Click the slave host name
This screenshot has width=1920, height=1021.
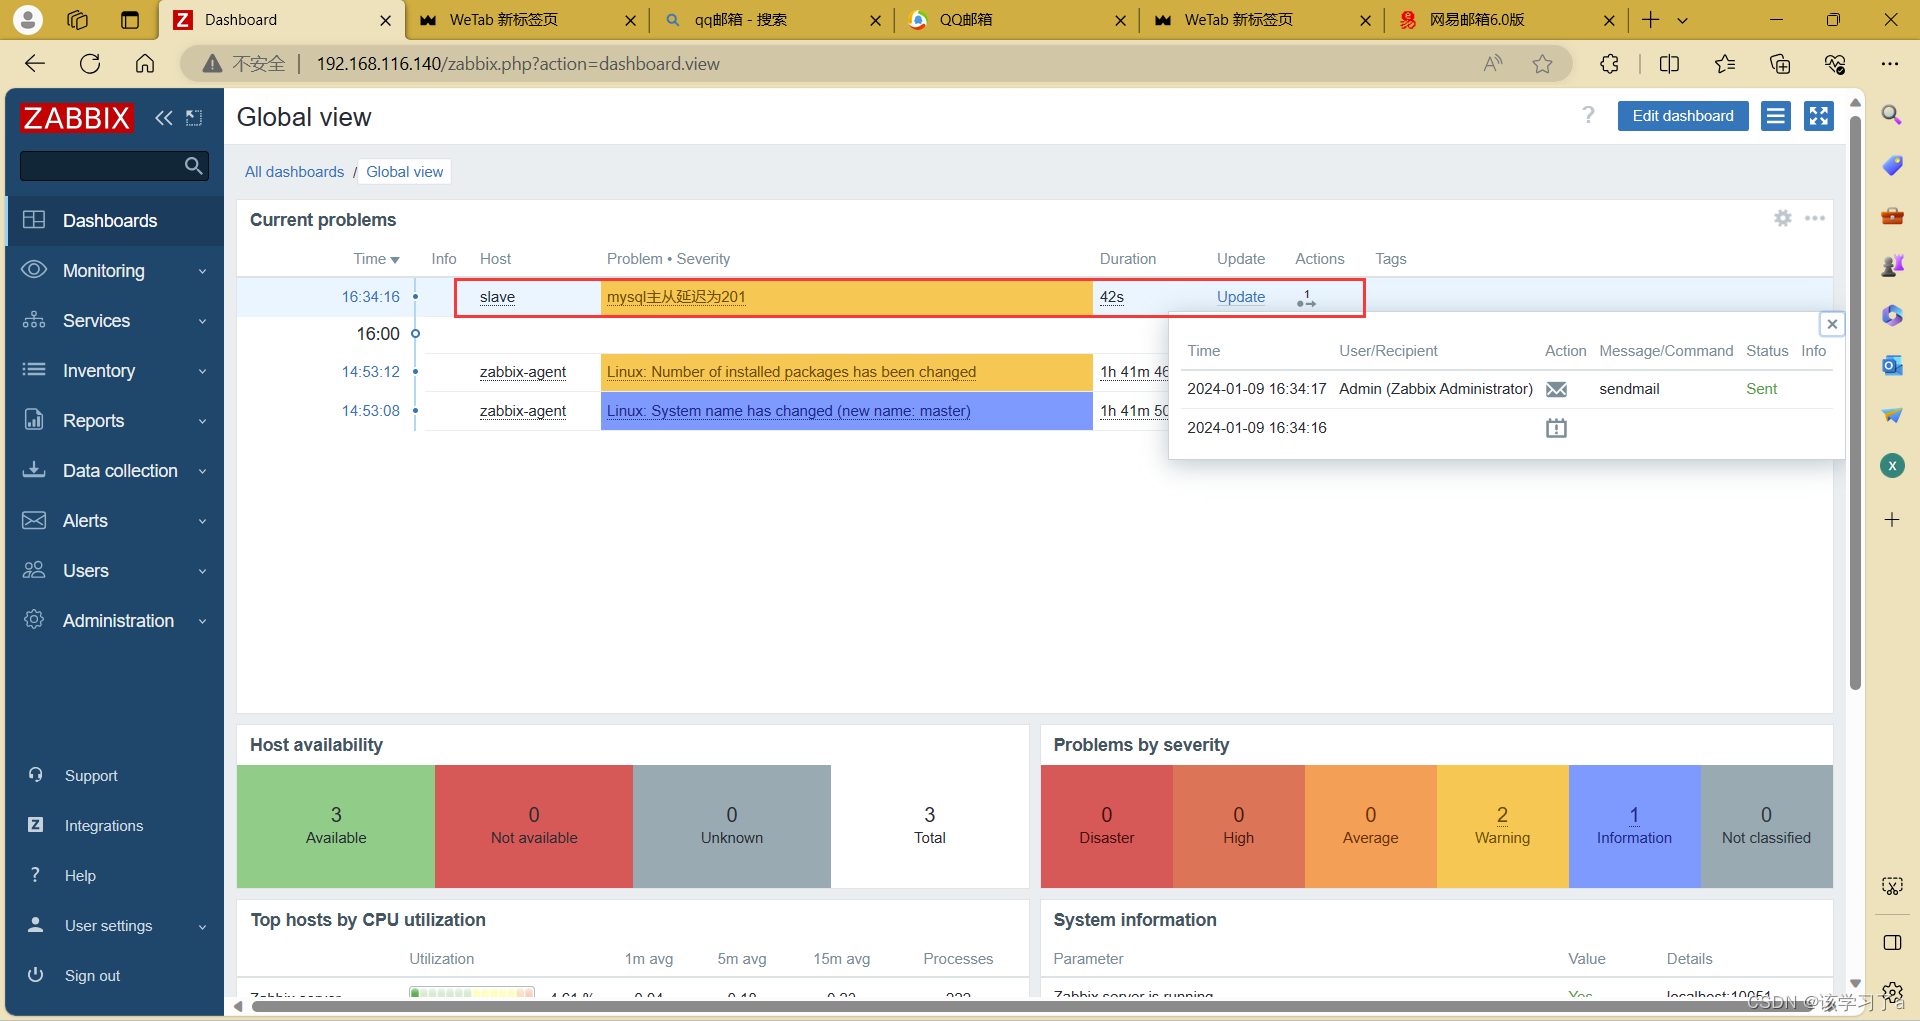tap(497, 297)
